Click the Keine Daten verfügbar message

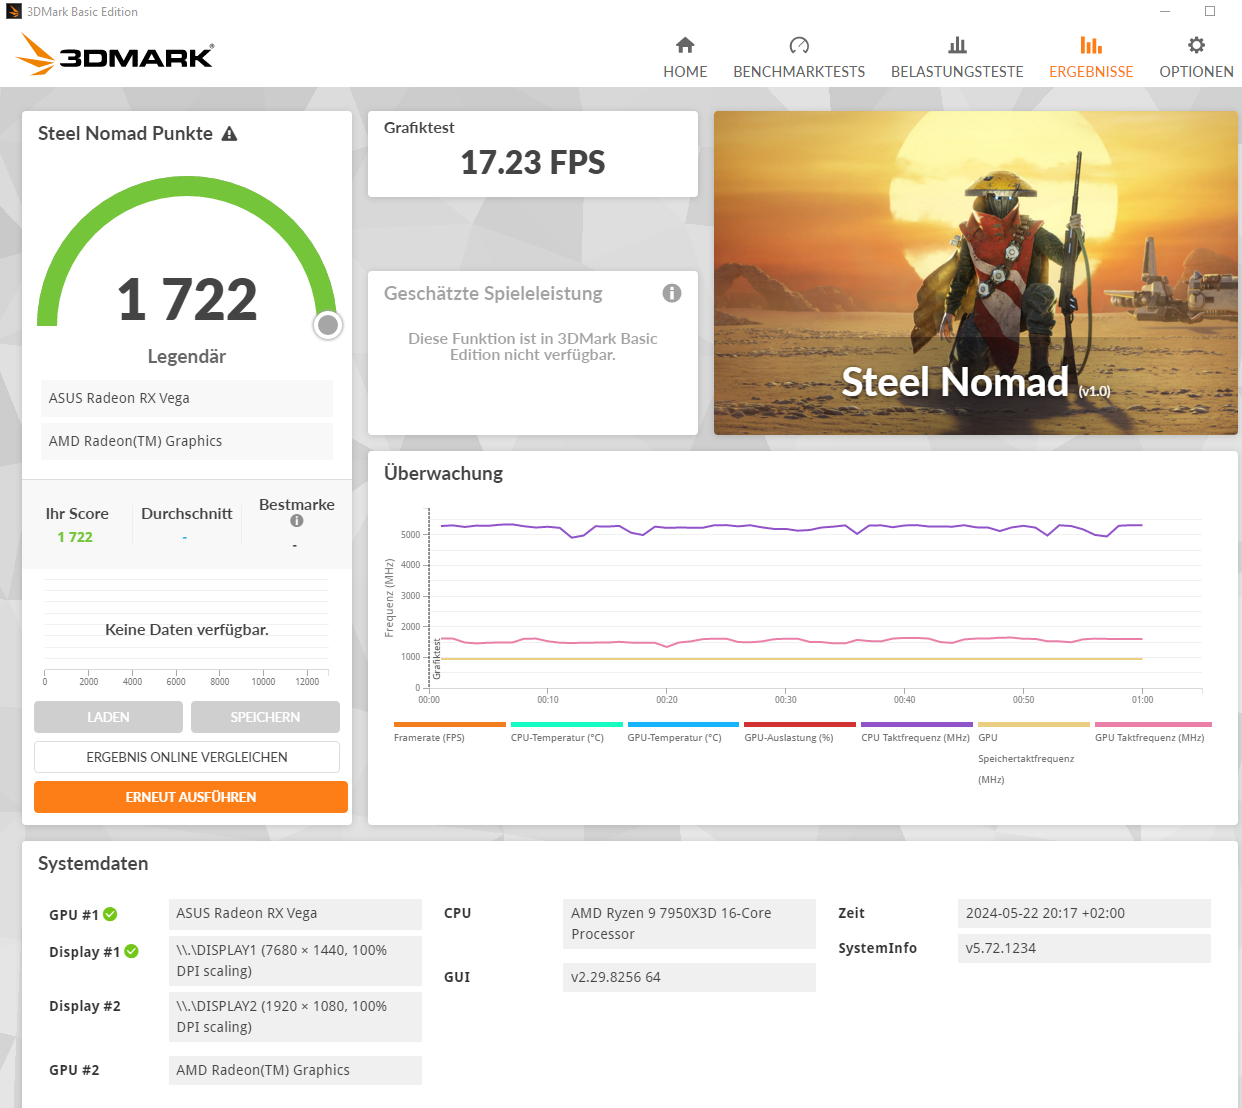coord(187,629)
